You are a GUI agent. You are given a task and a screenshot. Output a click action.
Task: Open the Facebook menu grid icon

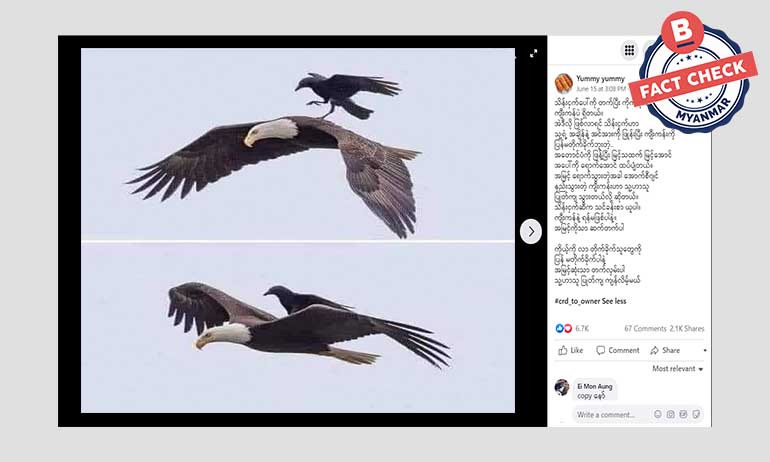(630, 50)
